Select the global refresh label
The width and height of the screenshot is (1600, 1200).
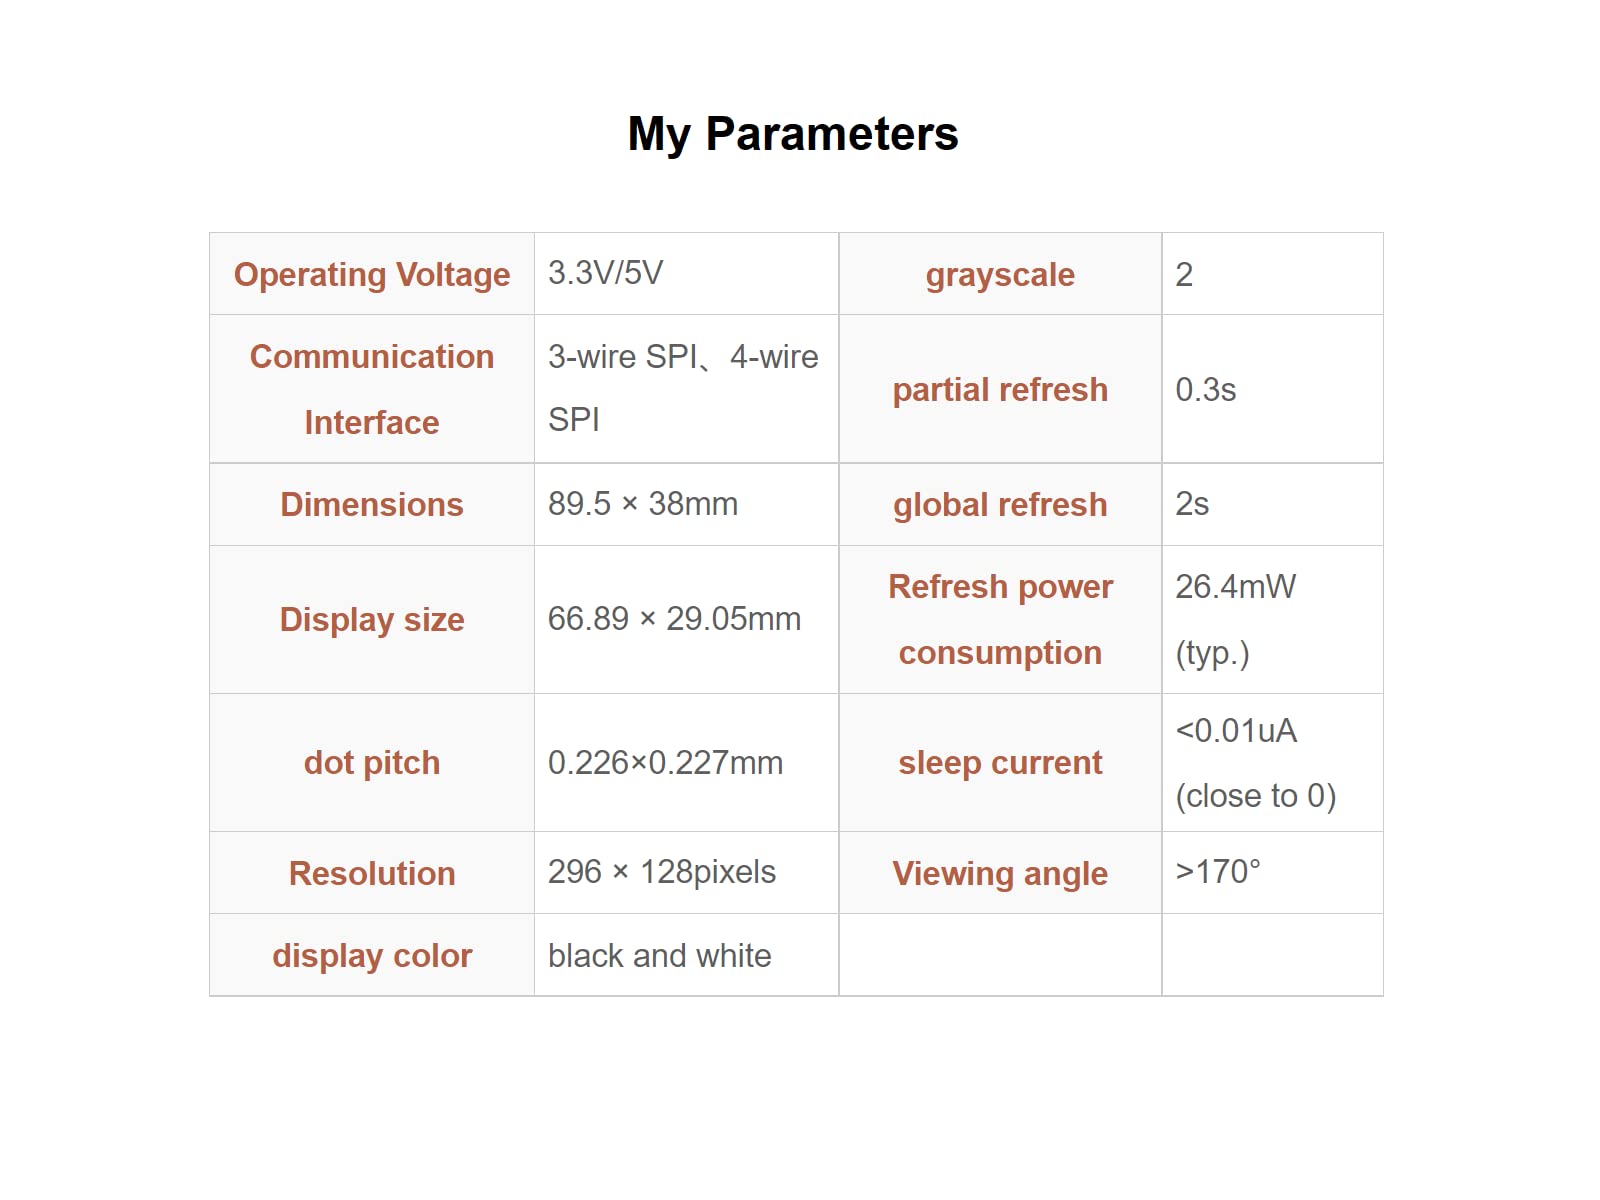click(x=1000, y=505)
